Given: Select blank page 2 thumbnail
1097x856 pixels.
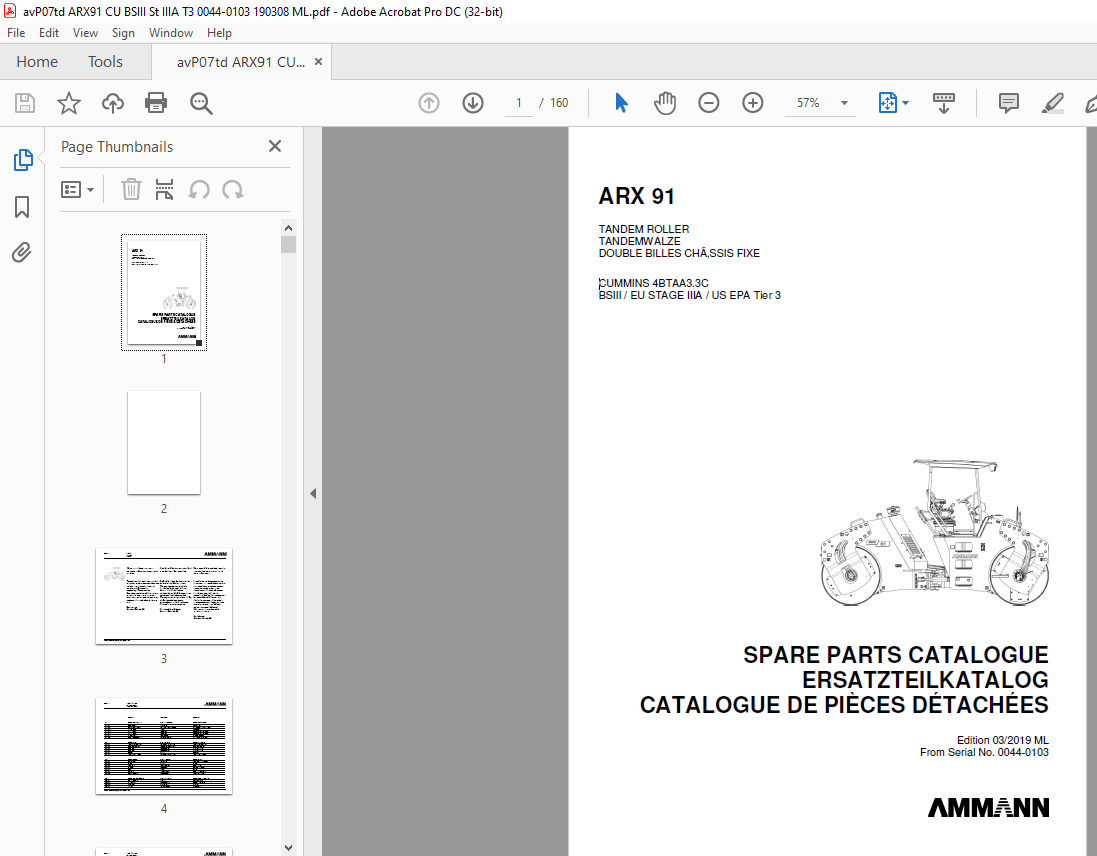Looking at the screenshot, I should (x=164, y=443).
